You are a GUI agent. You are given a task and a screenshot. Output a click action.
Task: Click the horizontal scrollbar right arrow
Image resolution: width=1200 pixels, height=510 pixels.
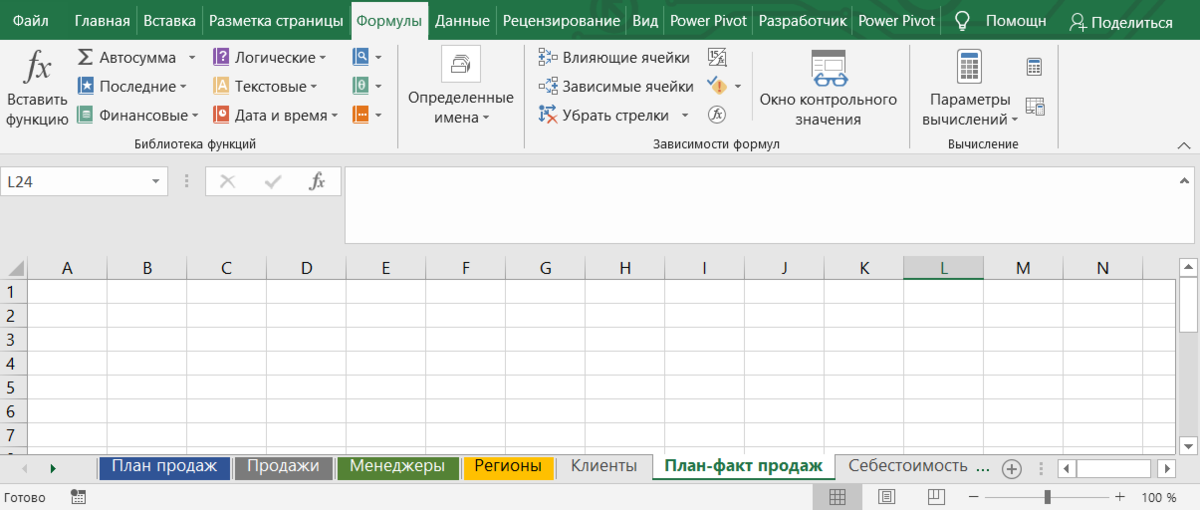(x=1166, y=468)
